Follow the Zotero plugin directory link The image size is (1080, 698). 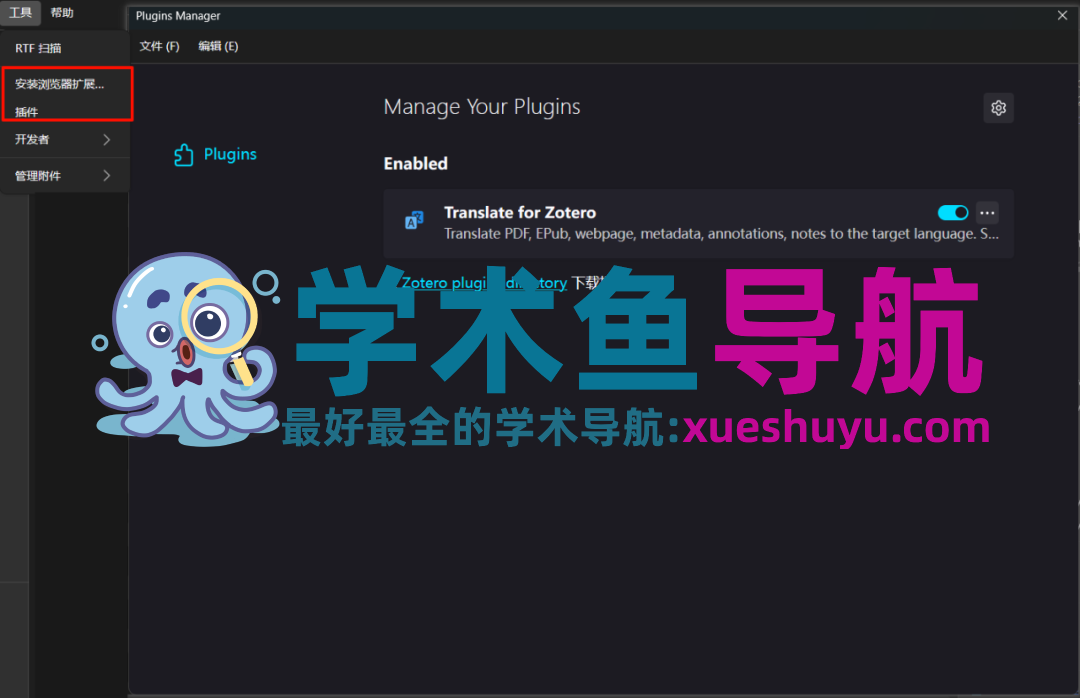point(484,283)
